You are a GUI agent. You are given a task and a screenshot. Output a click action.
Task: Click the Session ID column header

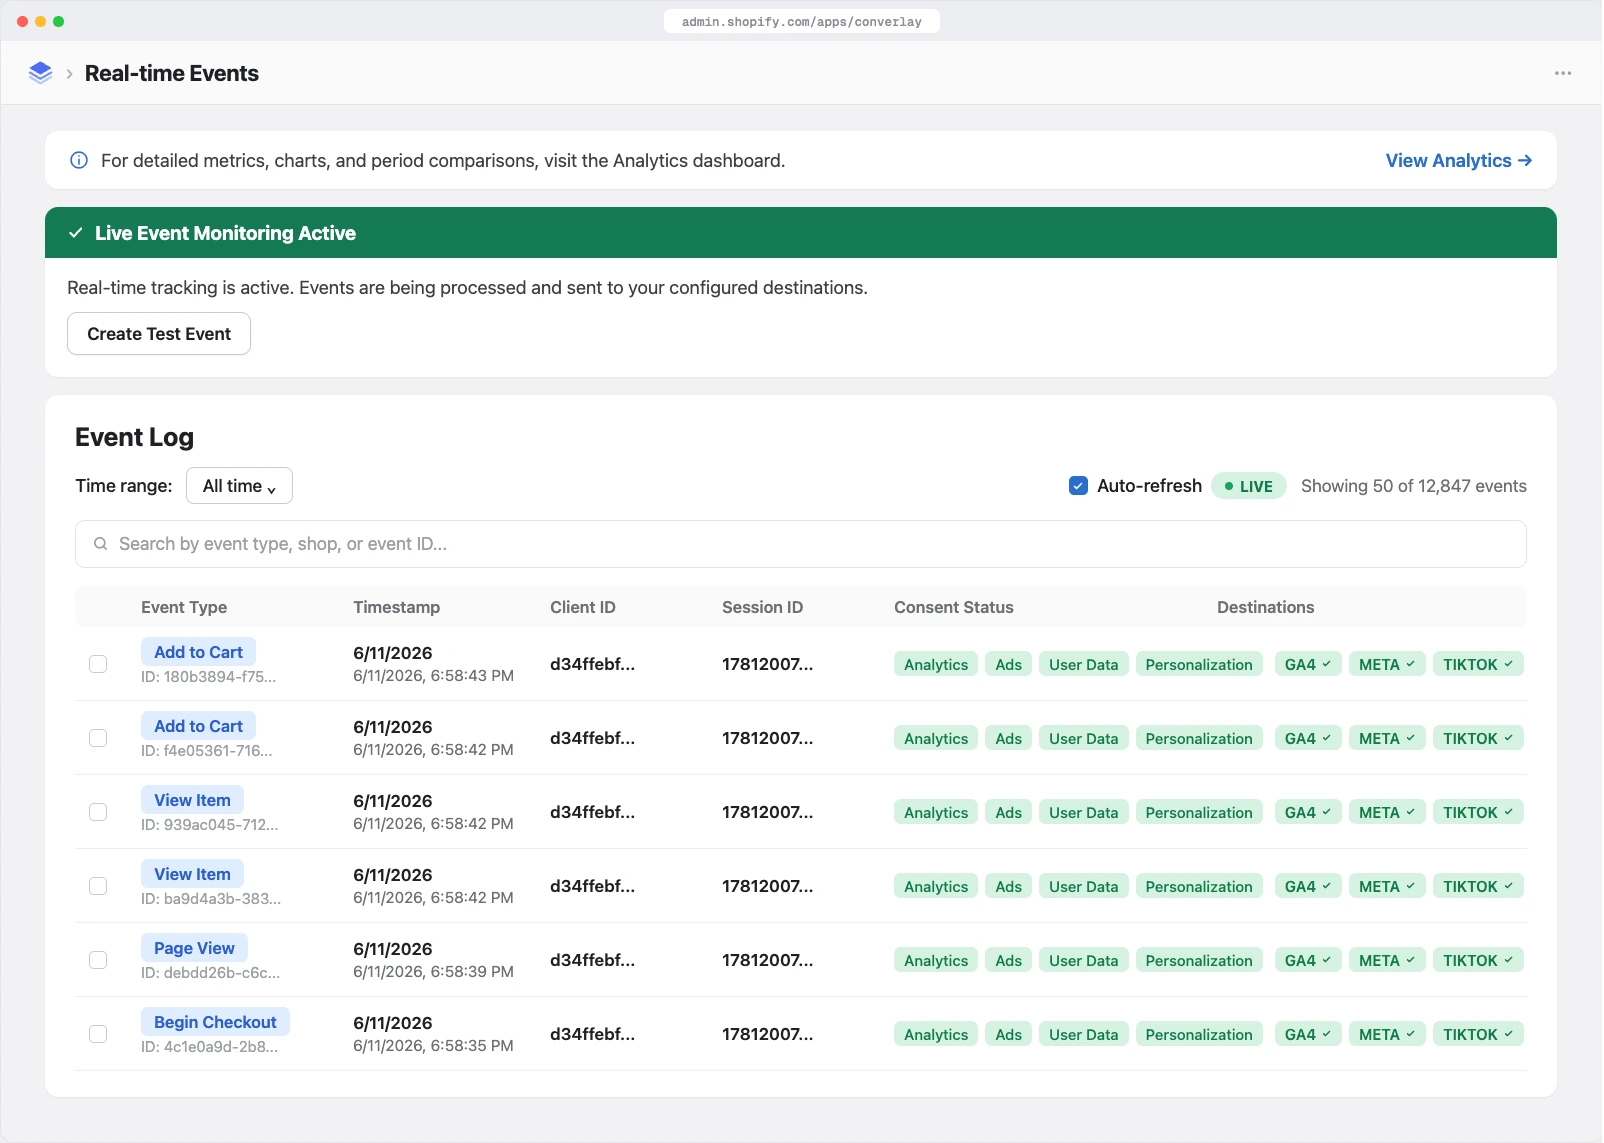pyautogui.click(x=762, y=607)
